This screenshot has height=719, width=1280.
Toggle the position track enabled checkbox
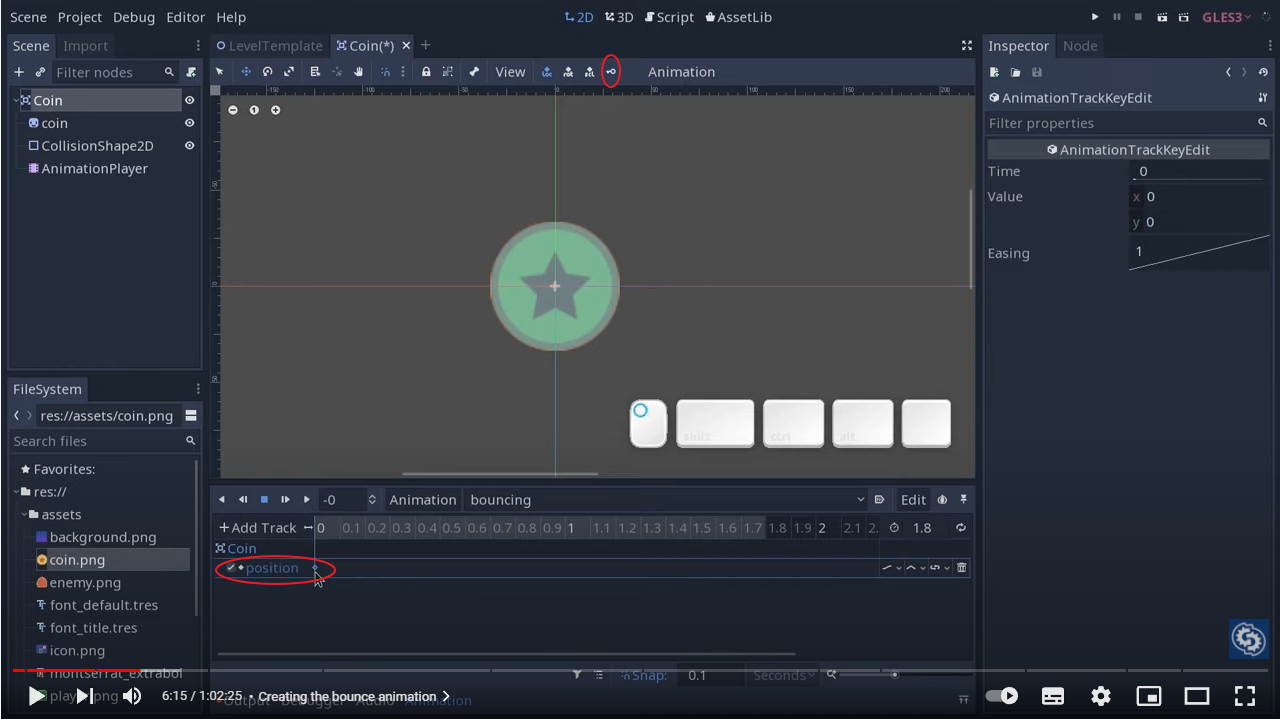pos(231,568)
